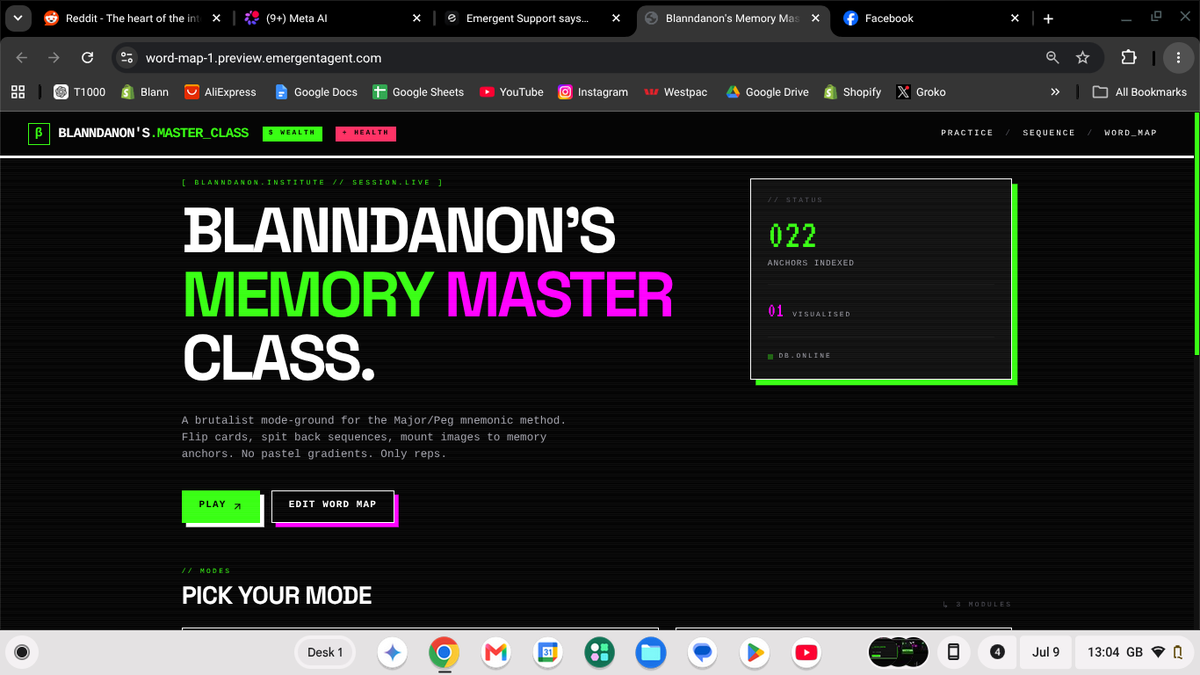Screen dimensions: 1200x675
Task: Open the WEALTH green tag
Action: point(292,133)
